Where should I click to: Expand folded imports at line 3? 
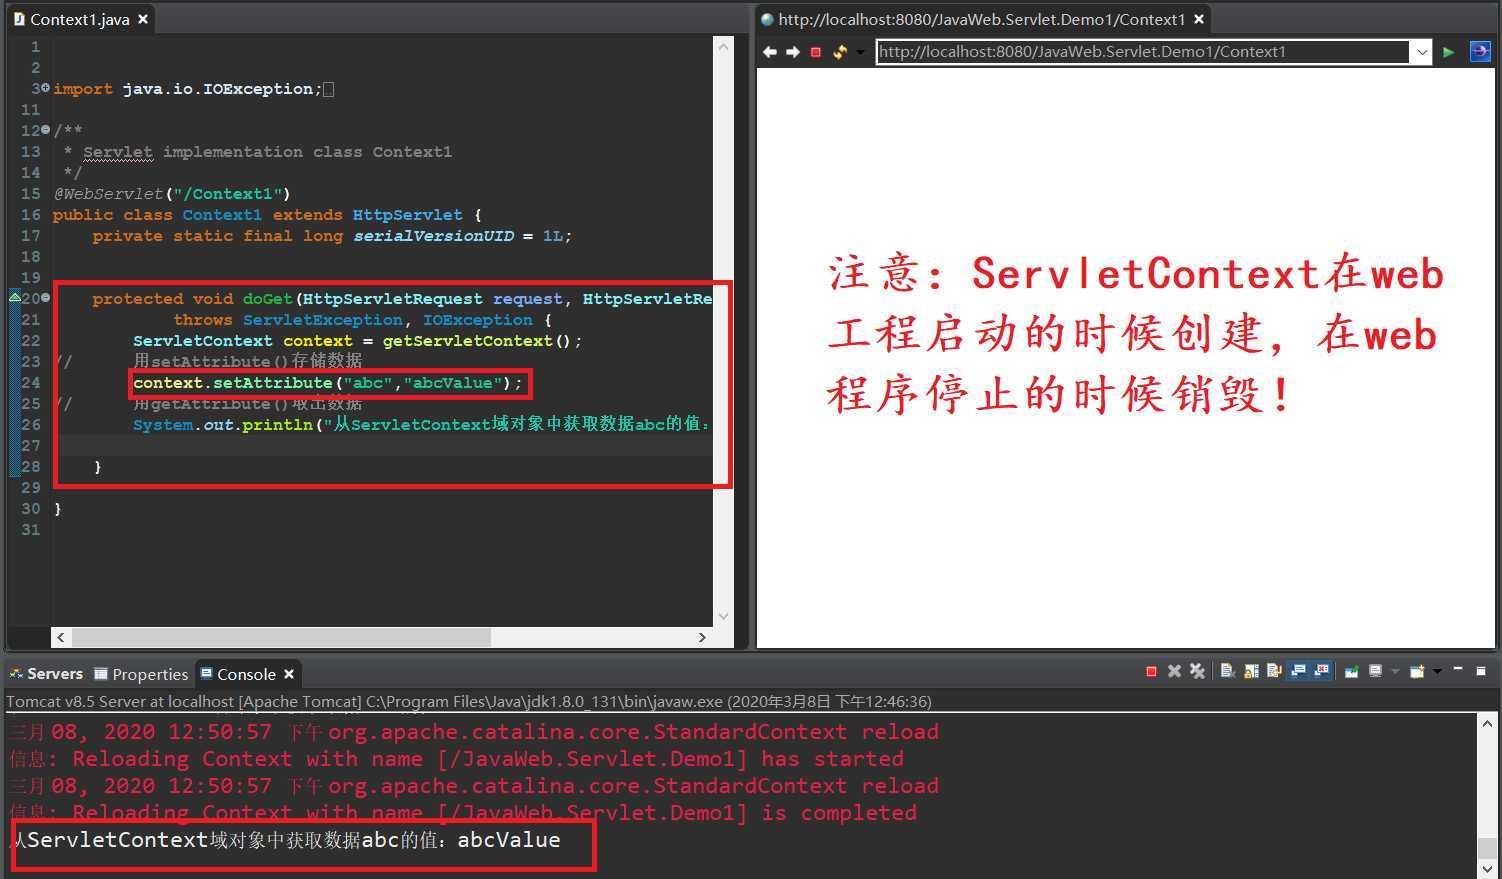pyautogui.click(x=45, y=88)
